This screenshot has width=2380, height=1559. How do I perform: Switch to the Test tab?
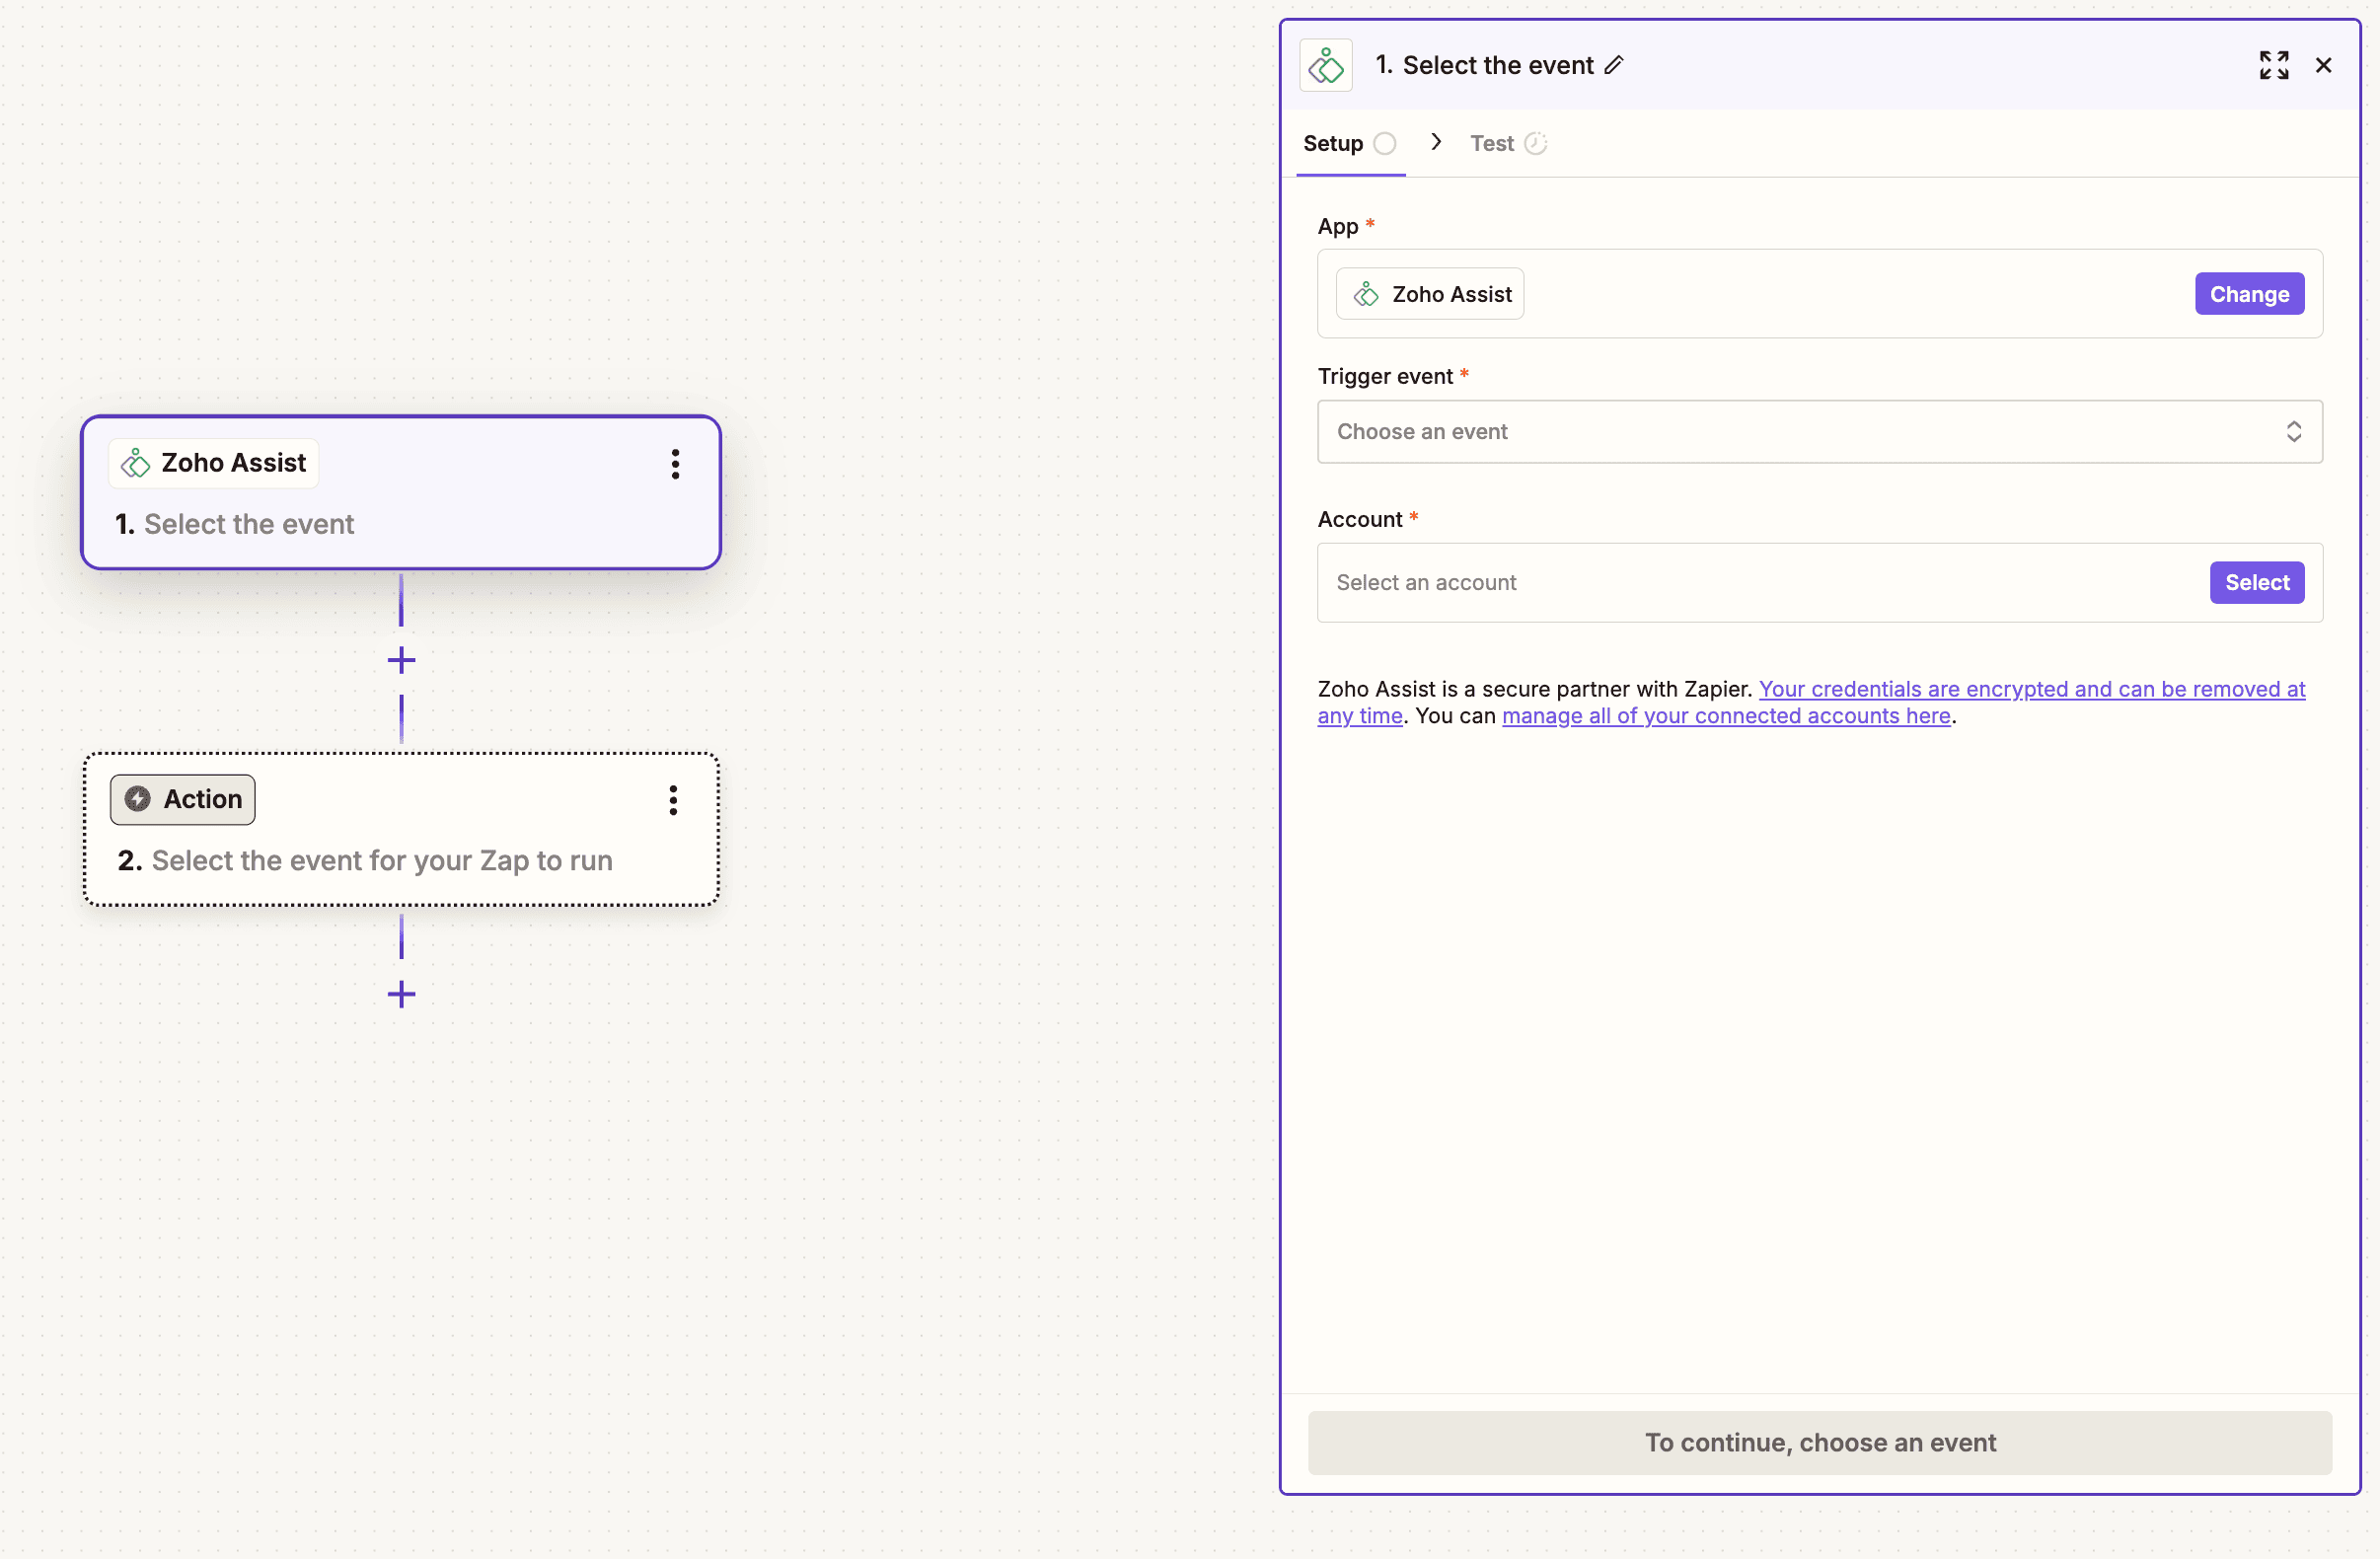tap(1492, 144)
